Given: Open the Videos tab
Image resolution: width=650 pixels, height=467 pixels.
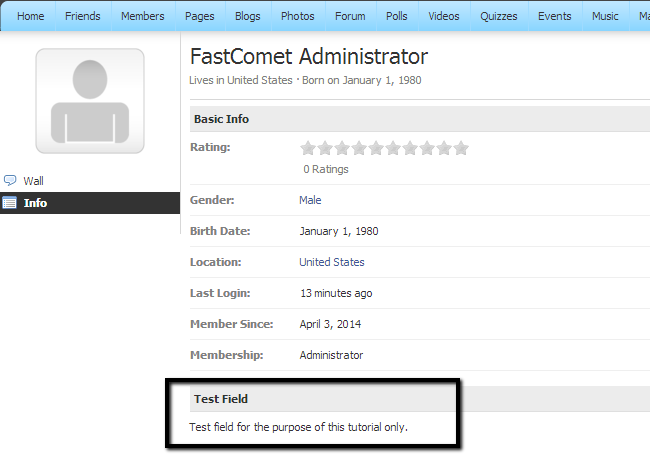Looking at the screenshot, I should click(x=444, y=16).
